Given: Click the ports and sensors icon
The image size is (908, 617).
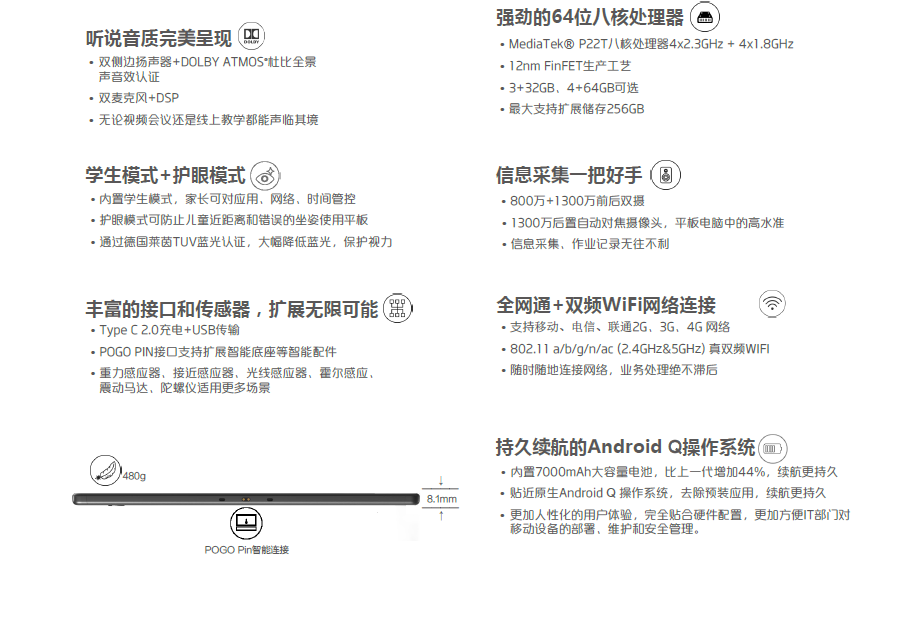Looking at the screenshot, I should point(397,308).
